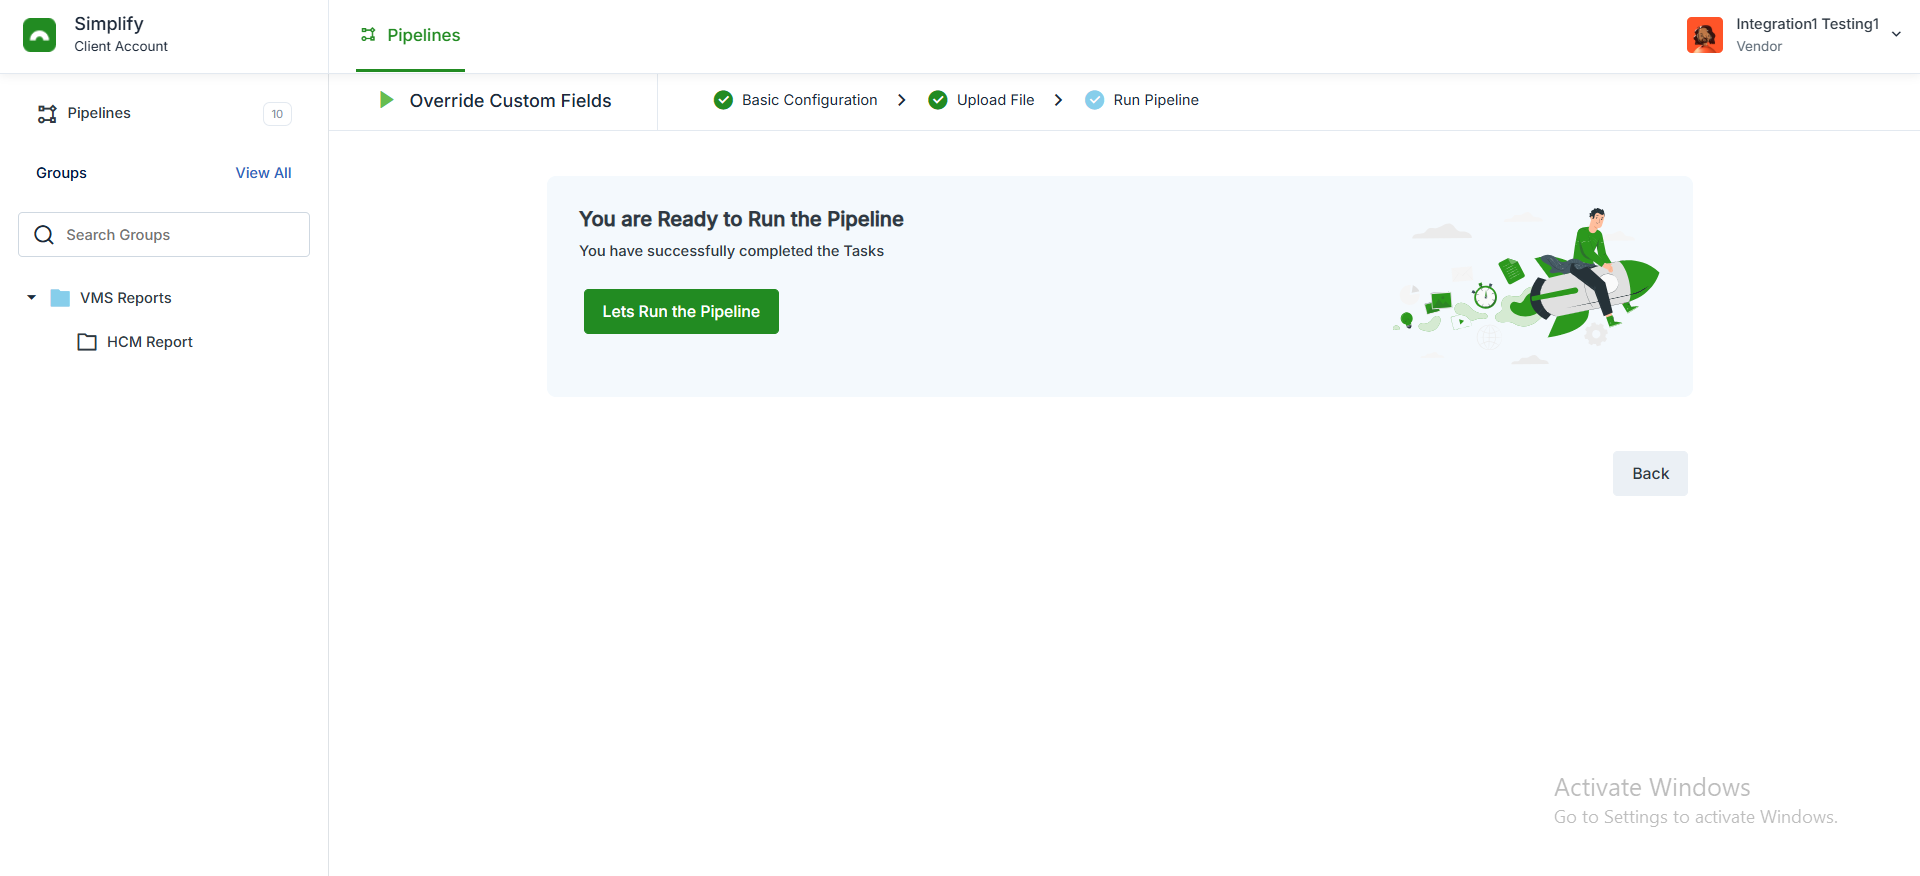Click the Basic Configuration checkmark icon
The width and height of the screenshot is (1920, 876).
pos(723,100)
